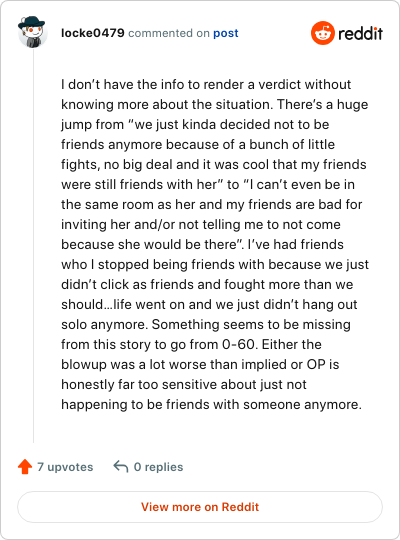Click the line starting "solo anymore. Something seems"
Image resolution: width=400 pixels, height=540 pixels.
tap(206, 324)
